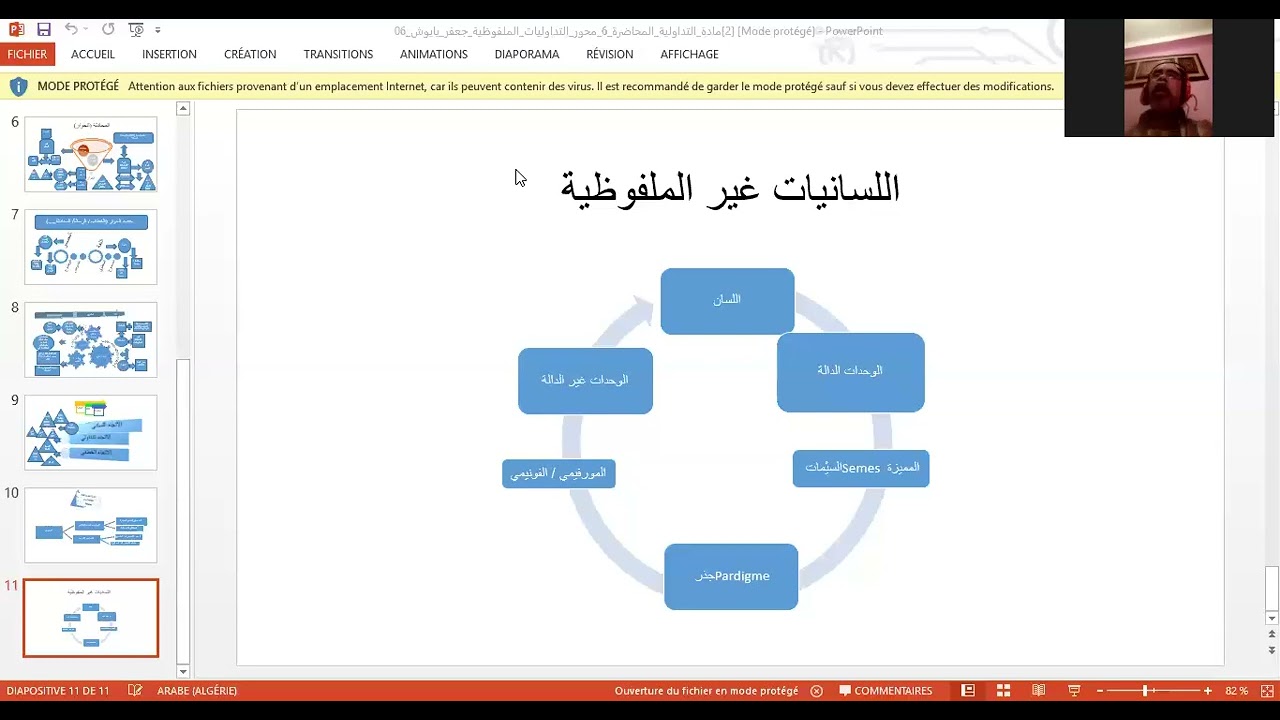Click the المورفيمي / الفونيمي diagram box
1280x720 pixels.
pyautogui.click(x=558, y=473)
